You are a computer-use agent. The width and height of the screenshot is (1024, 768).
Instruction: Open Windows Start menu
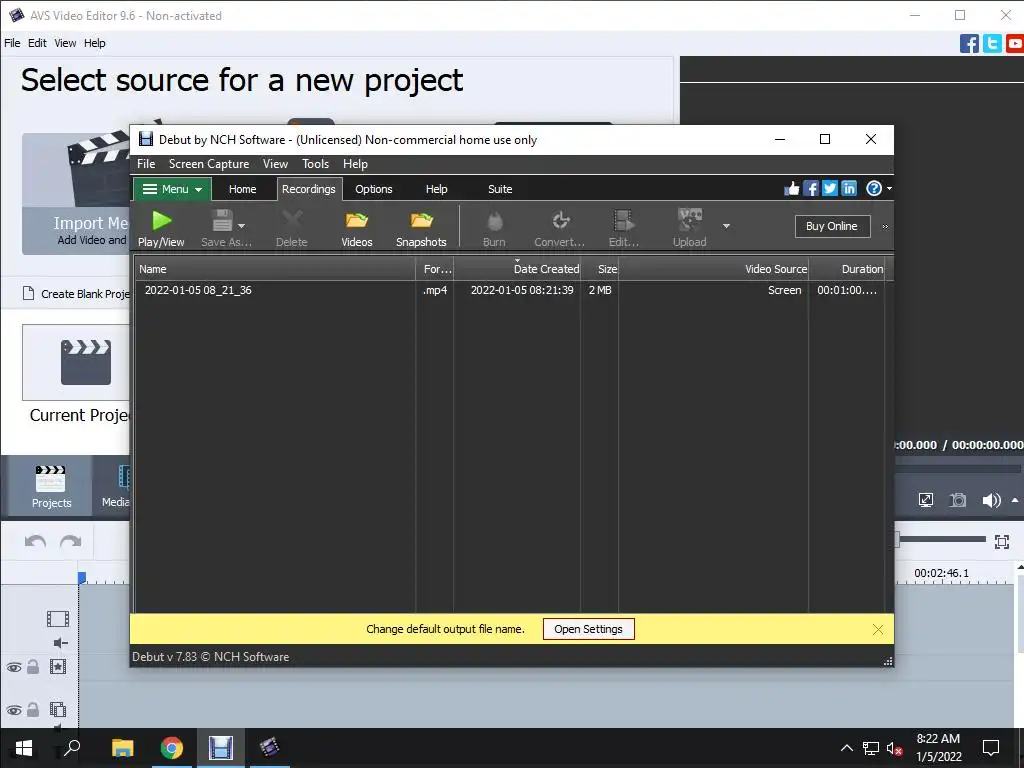(x=24, y=748)
